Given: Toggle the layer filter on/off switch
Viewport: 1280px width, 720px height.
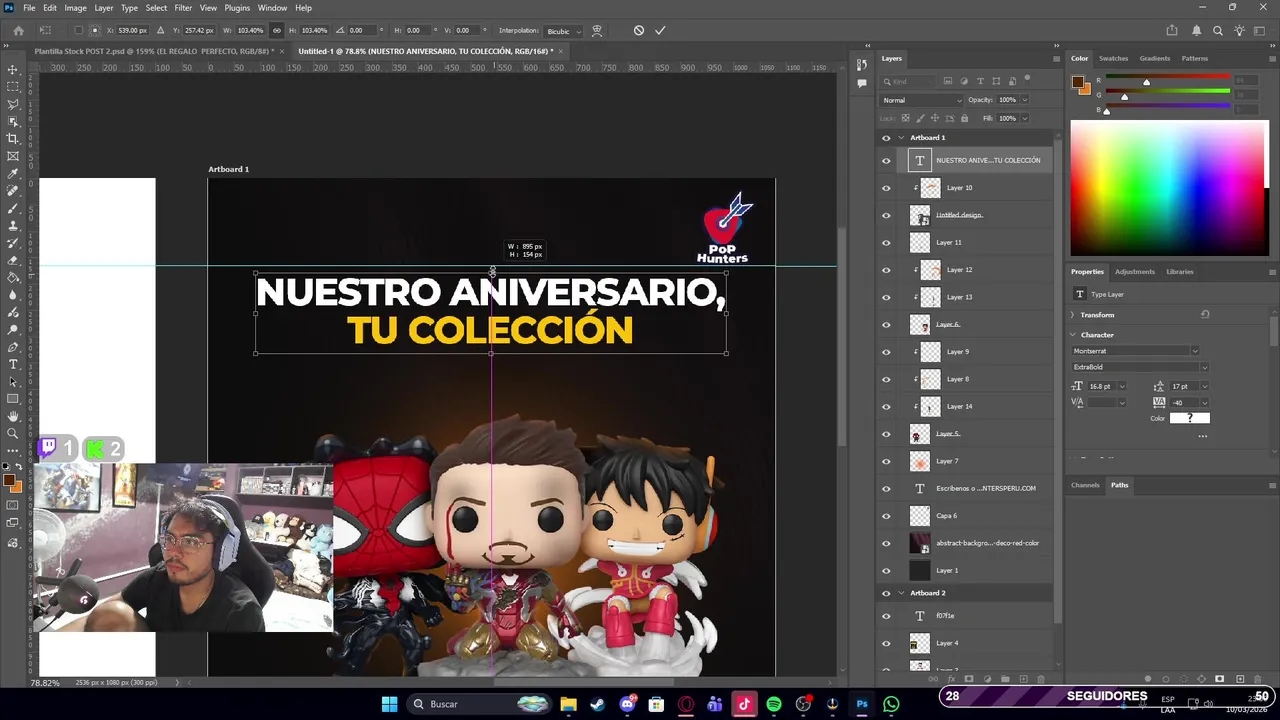Looking at the screenshot, I should (1027, 79).
